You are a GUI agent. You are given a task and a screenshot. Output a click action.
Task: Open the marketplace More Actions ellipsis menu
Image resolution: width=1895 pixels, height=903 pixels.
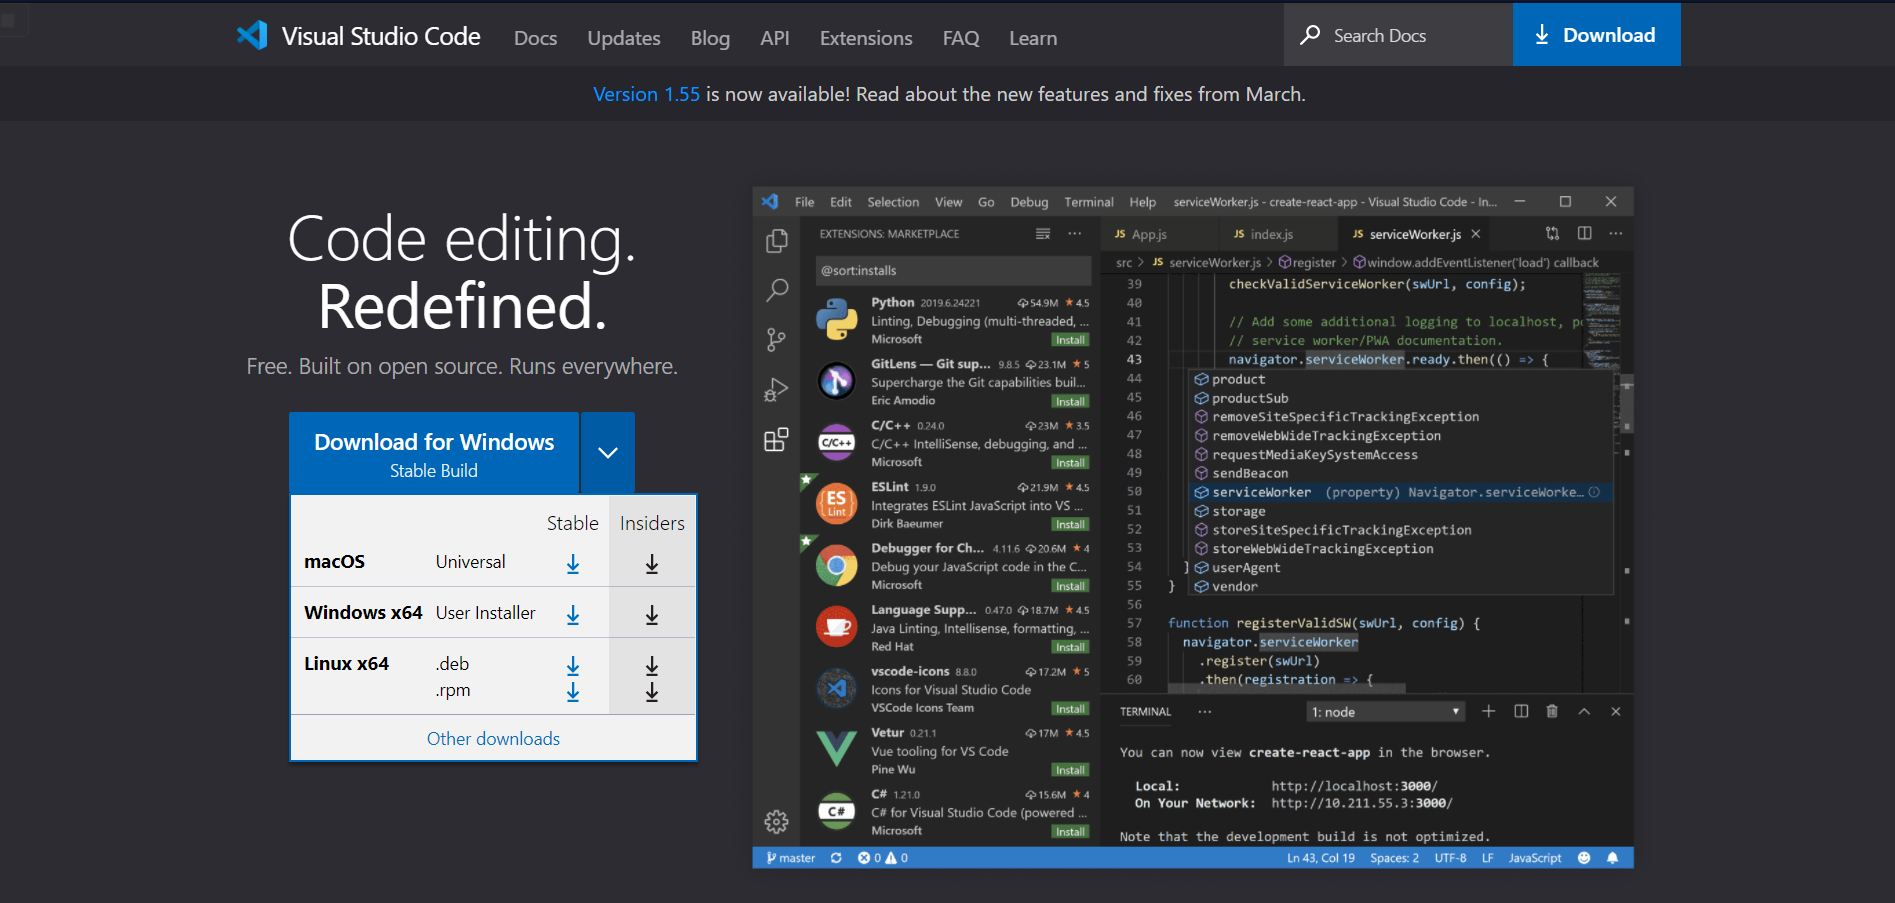(x=1075, y=234)
